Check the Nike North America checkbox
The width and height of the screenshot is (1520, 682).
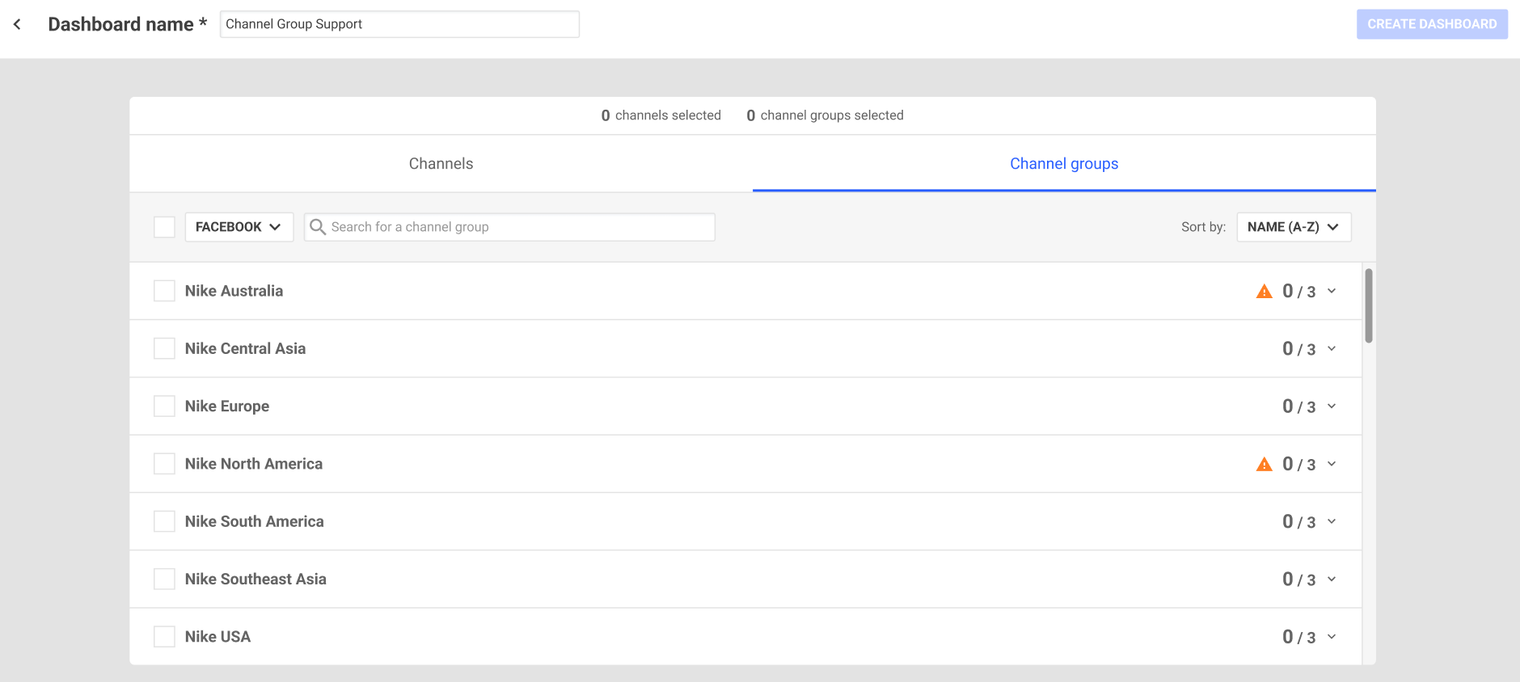164,464
